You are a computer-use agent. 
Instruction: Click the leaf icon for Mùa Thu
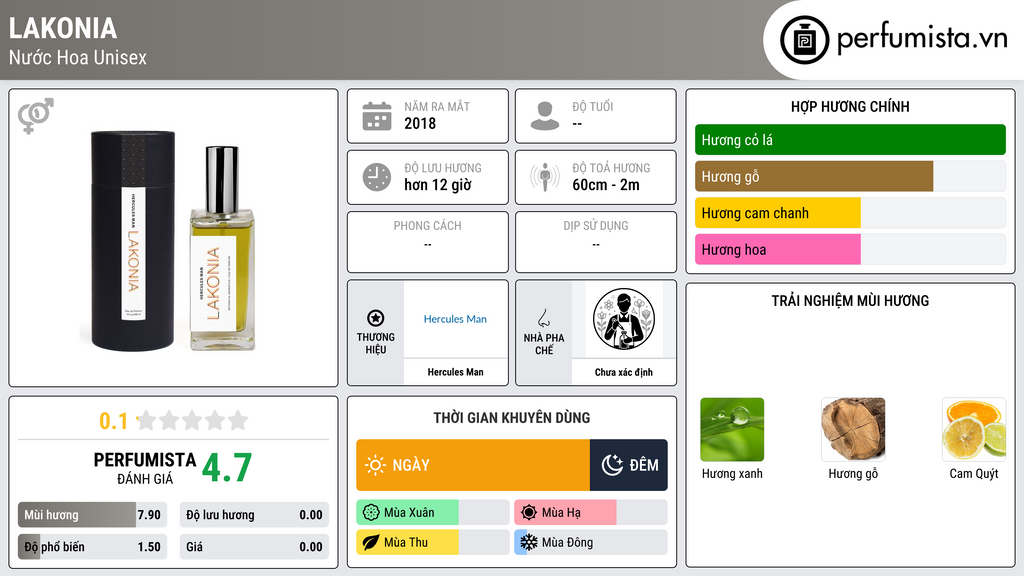pyautogui.click(x=371, y=542)
